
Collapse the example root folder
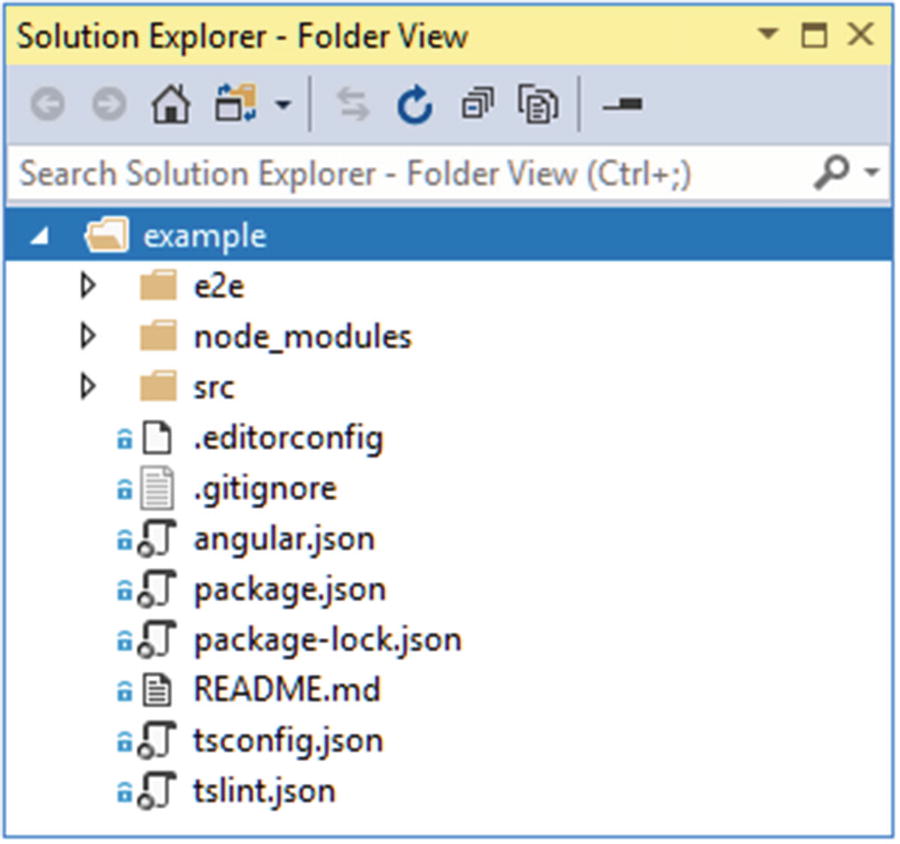tap(39, 238)
